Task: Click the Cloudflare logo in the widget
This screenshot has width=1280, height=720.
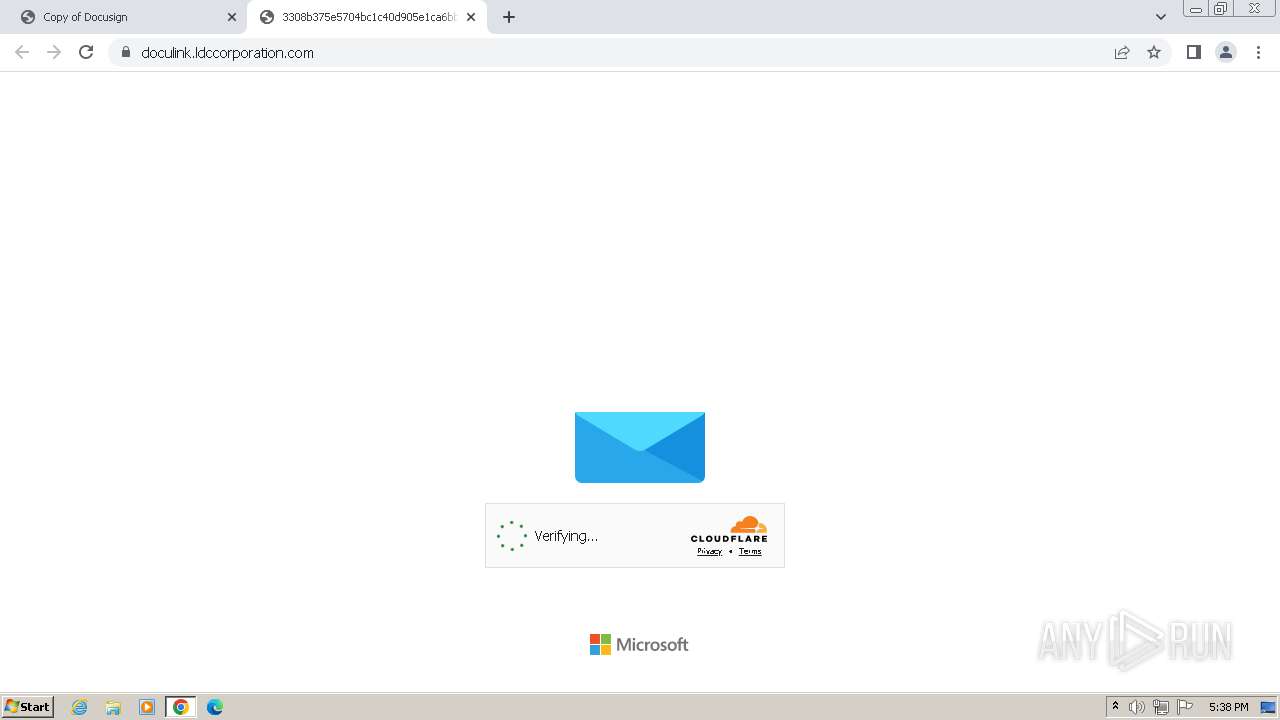Action: point(729,529)
